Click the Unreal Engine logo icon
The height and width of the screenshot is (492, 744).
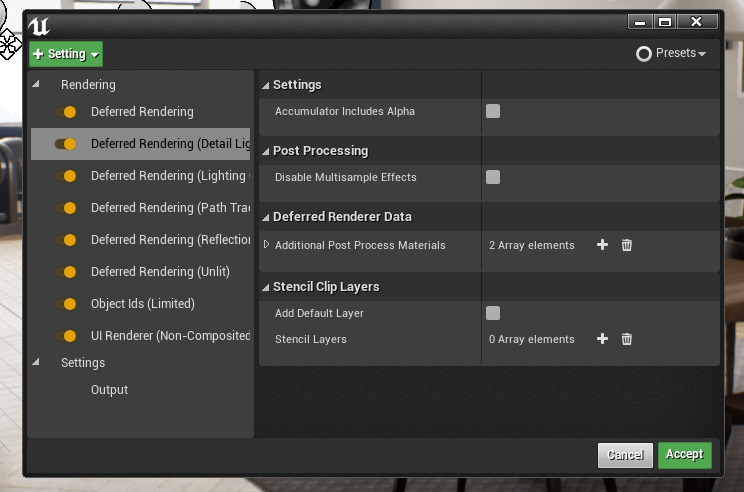tap(38, 26)
